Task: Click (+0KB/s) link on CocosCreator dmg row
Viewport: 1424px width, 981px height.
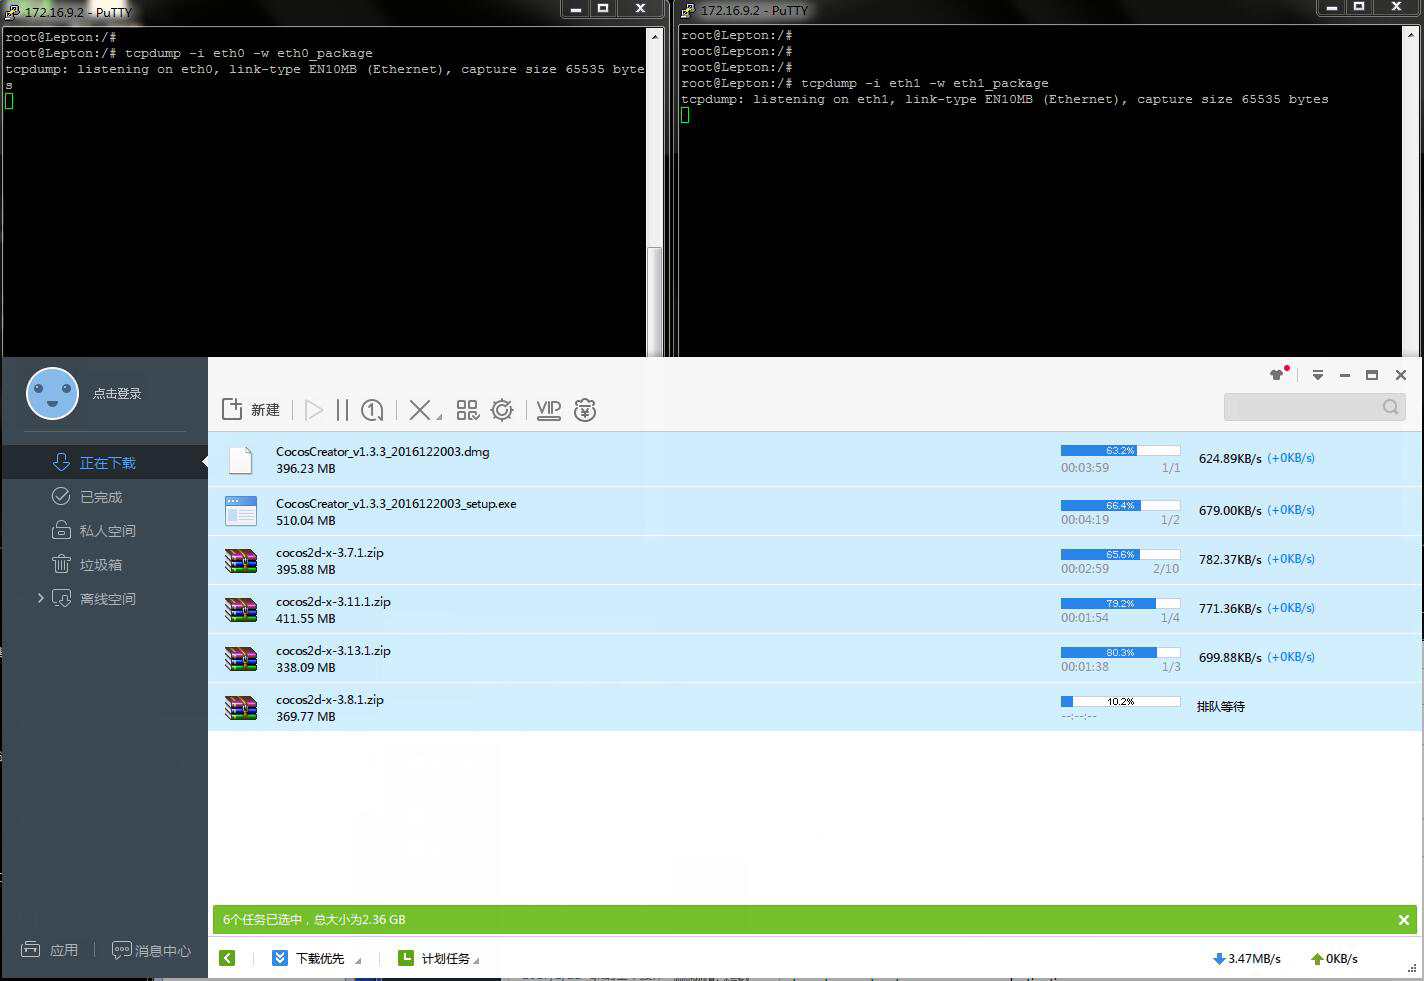Action: point(1291,458)
